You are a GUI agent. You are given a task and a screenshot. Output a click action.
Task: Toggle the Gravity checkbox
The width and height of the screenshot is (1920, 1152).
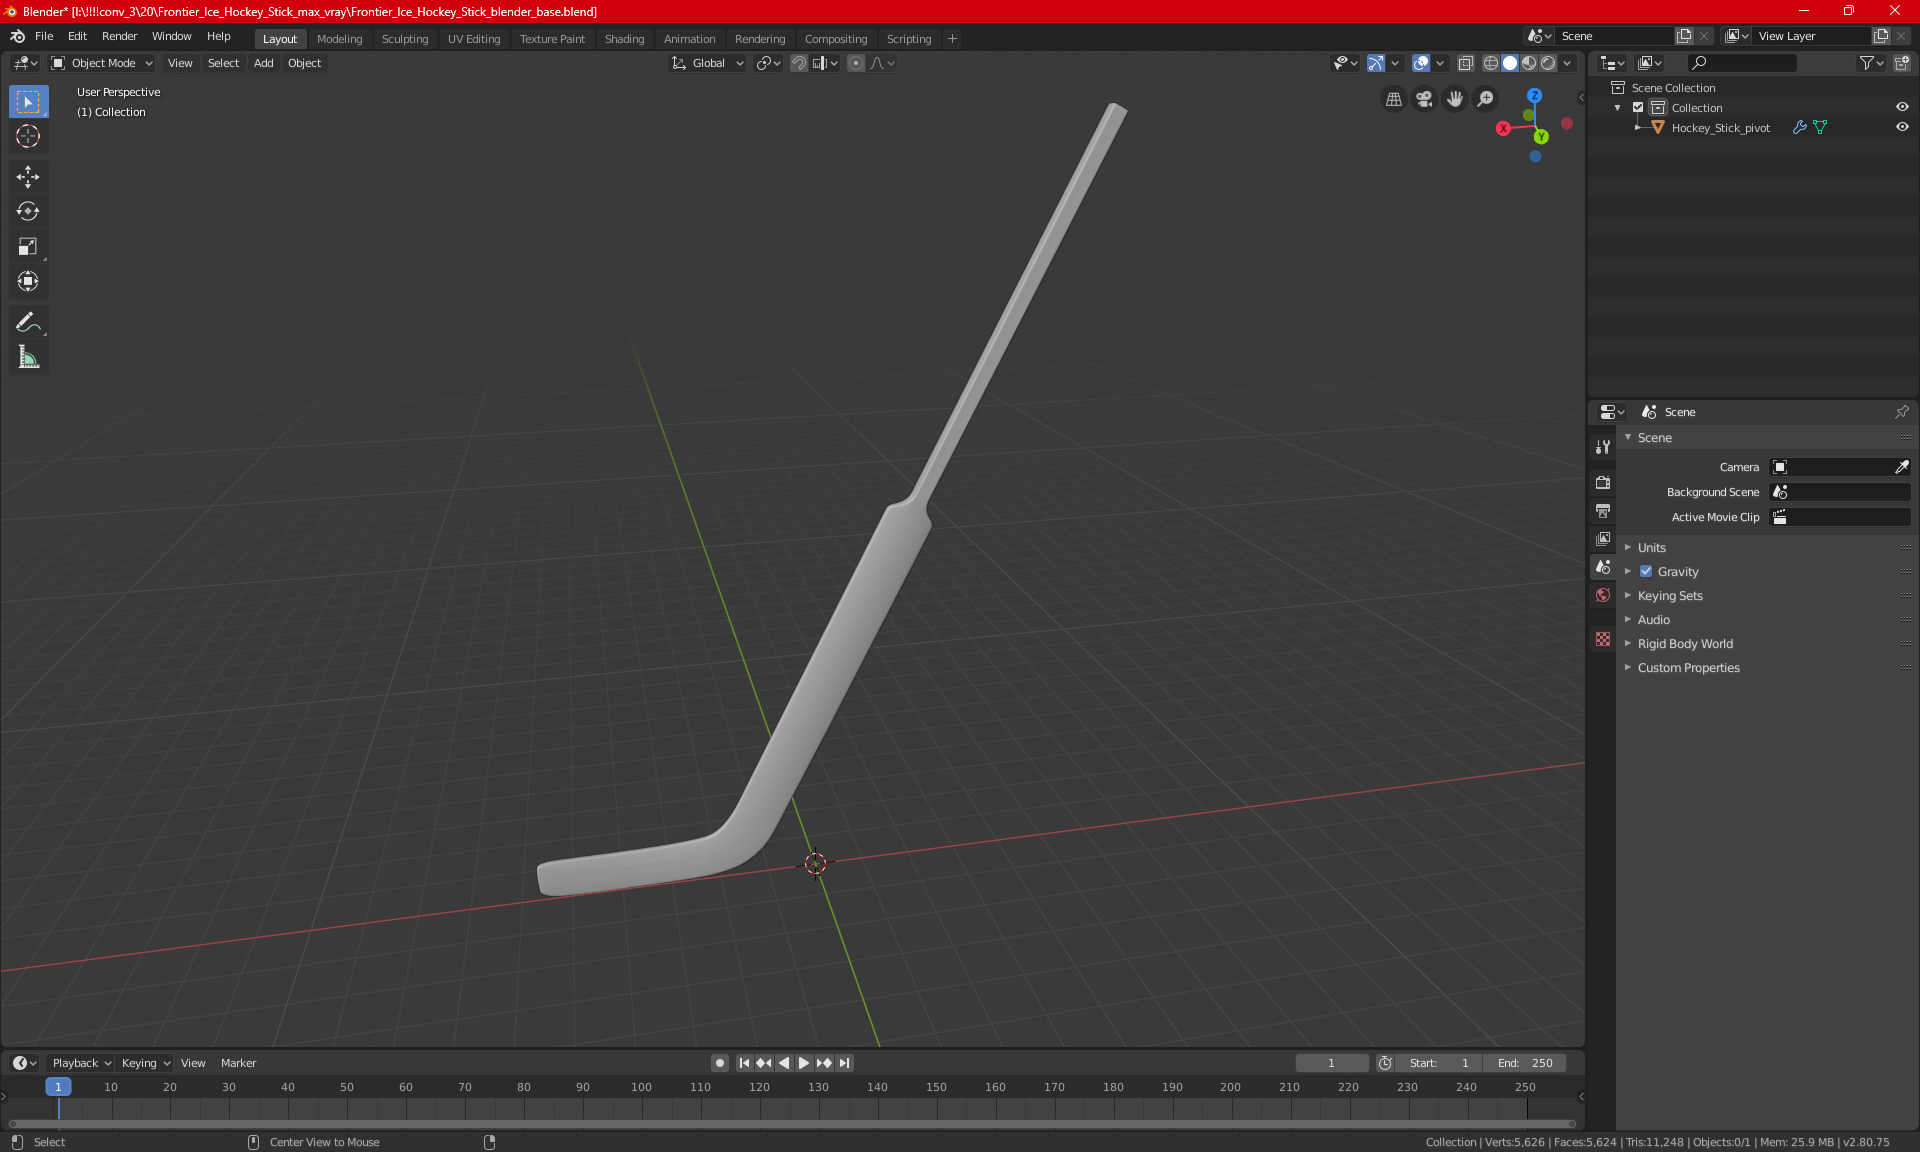point(1646,572)
